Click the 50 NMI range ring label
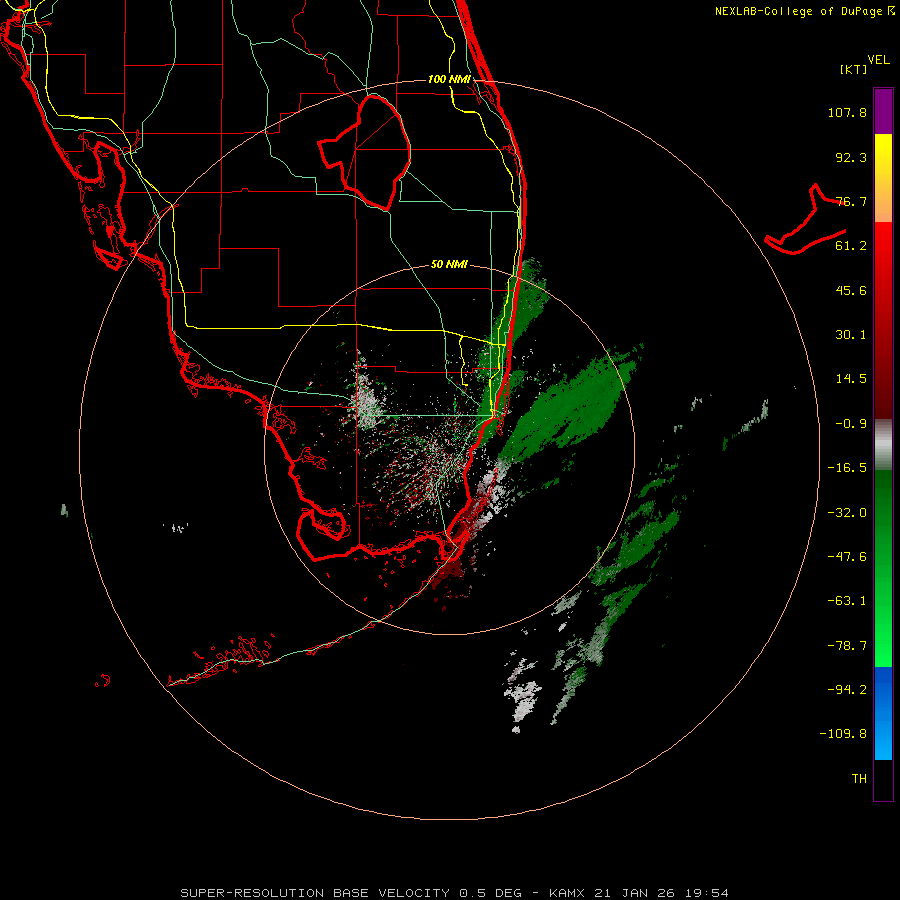 (449, 264)
